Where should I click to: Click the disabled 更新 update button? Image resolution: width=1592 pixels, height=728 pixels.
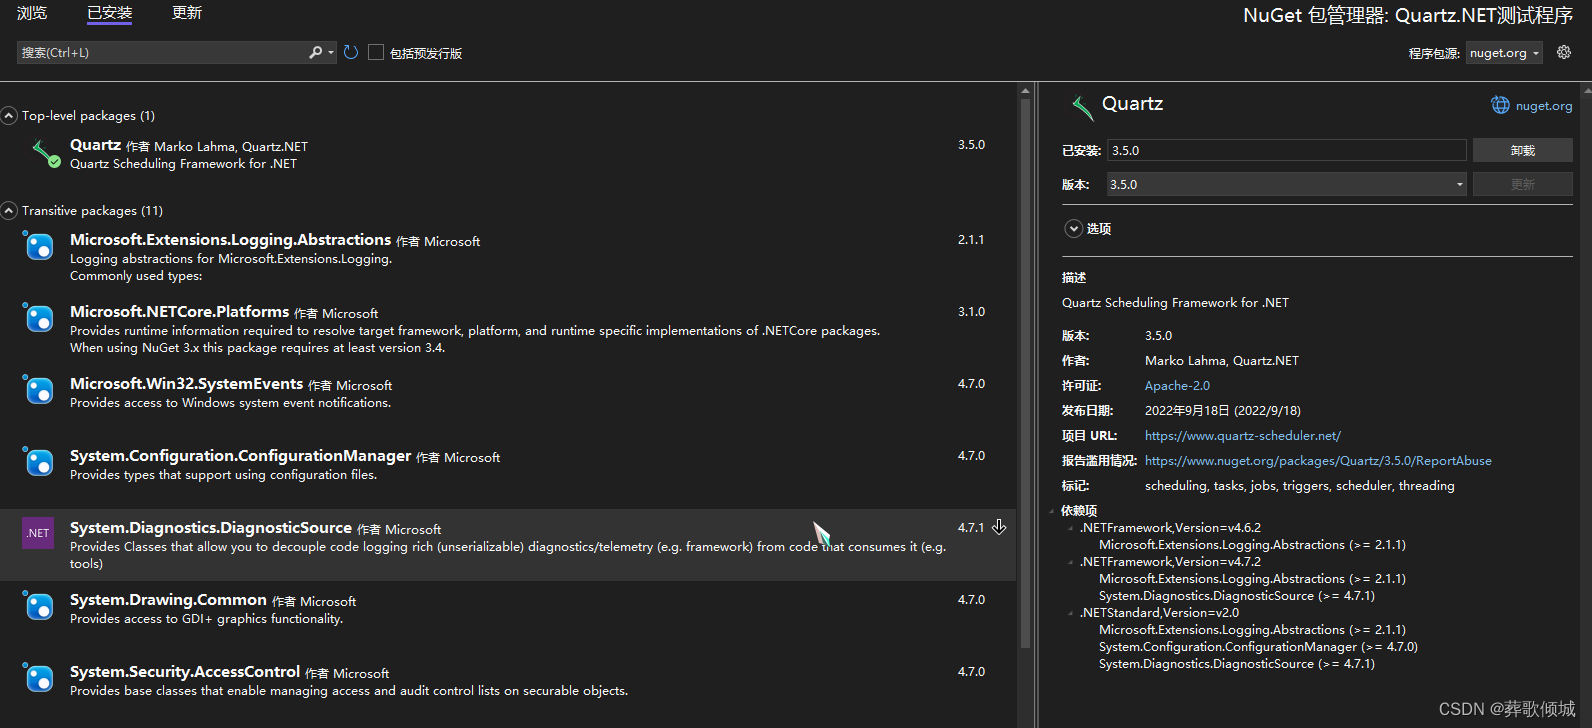coord(1523,184)
